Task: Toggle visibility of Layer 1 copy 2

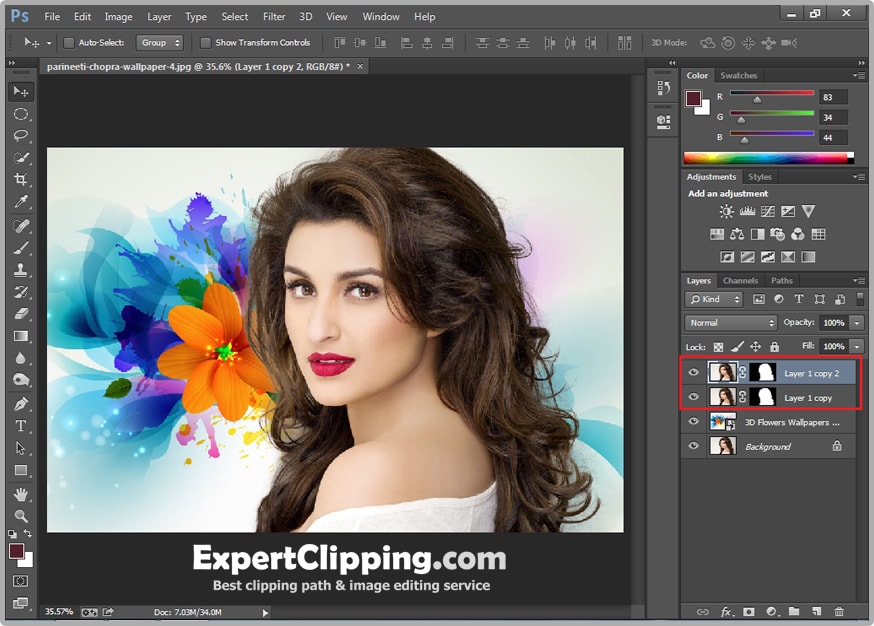Action: pos(693,372)
